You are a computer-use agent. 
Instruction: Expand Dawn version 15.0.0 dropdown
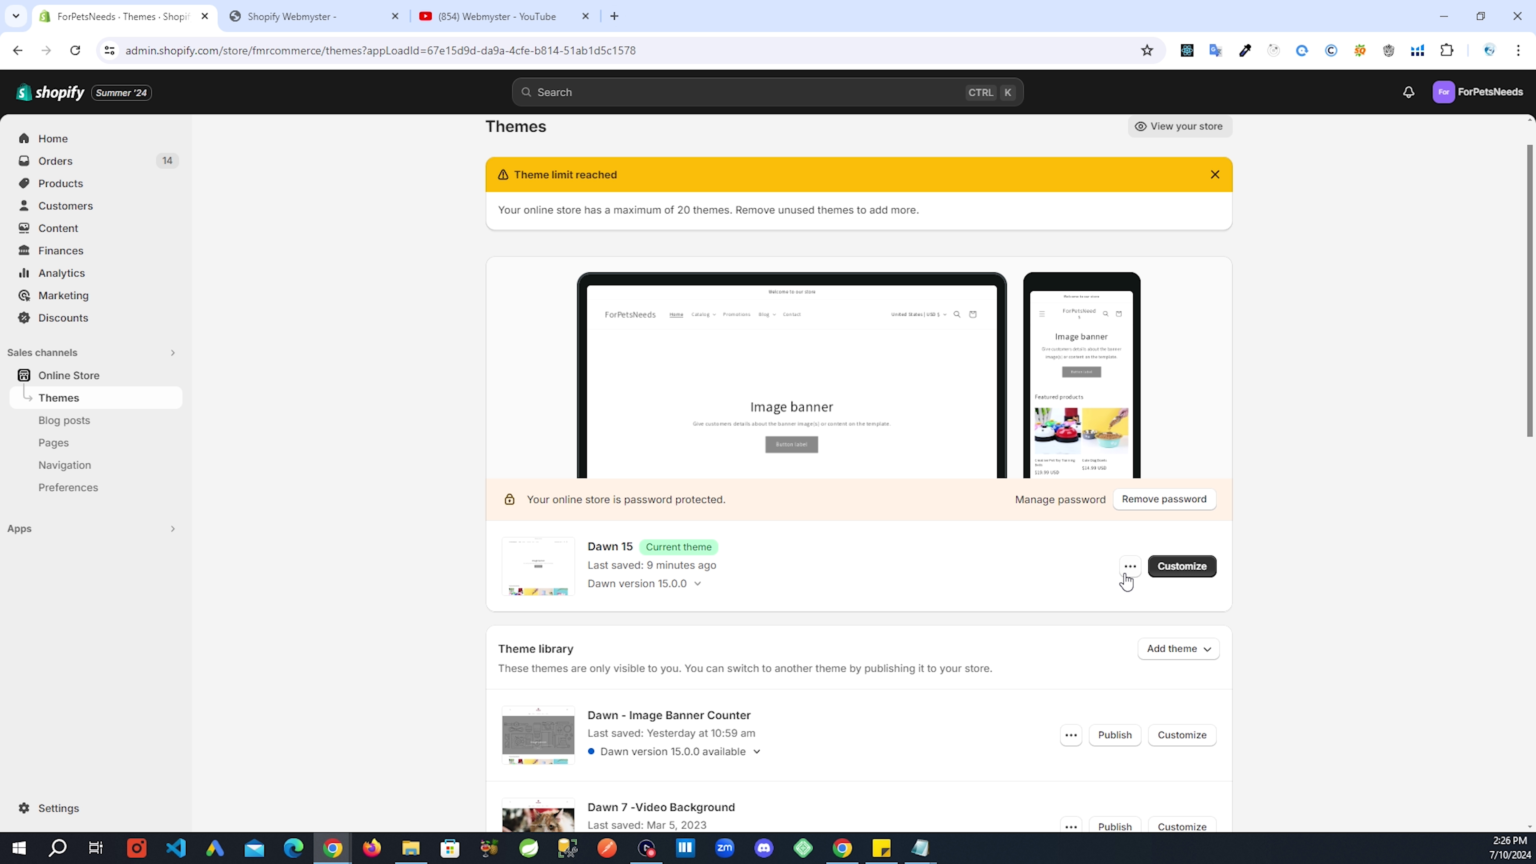tap(644, 584)
